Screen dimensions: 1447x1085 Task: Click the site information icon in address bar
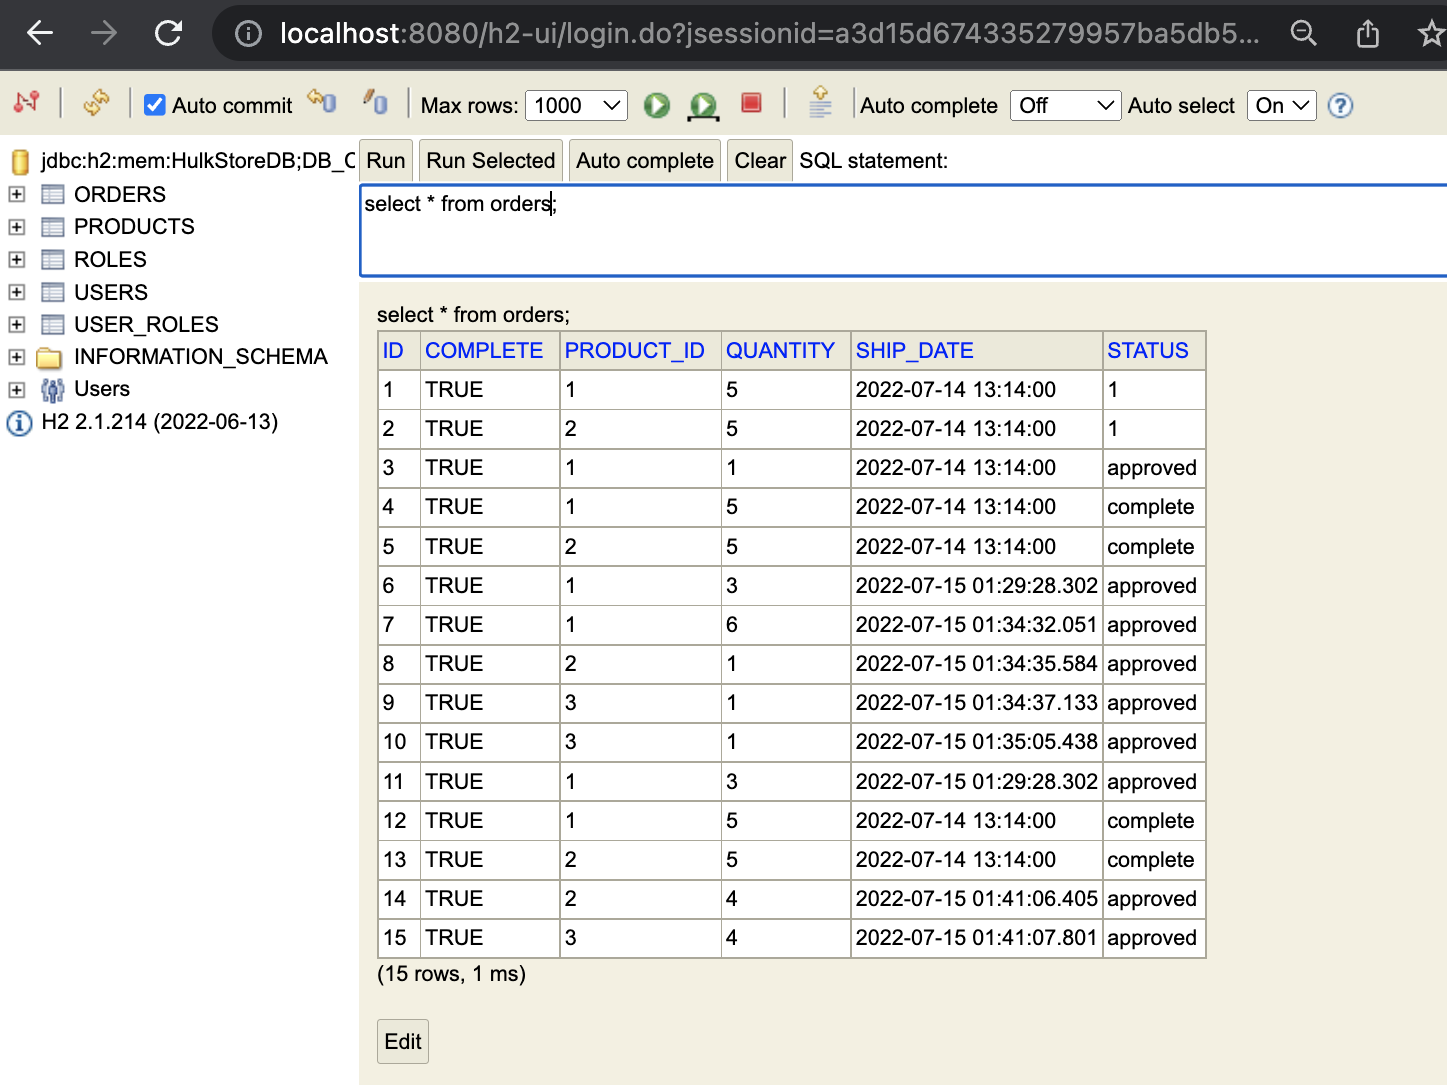(x=248, y=34)
